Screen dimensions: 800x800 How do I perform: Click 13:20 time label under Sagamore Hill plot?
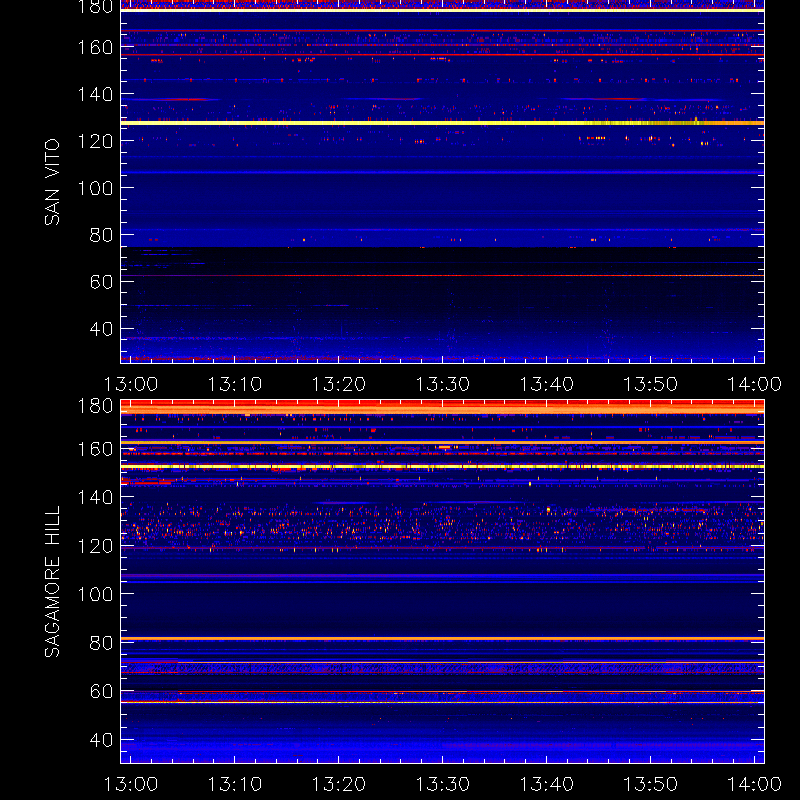pos(339,784)
